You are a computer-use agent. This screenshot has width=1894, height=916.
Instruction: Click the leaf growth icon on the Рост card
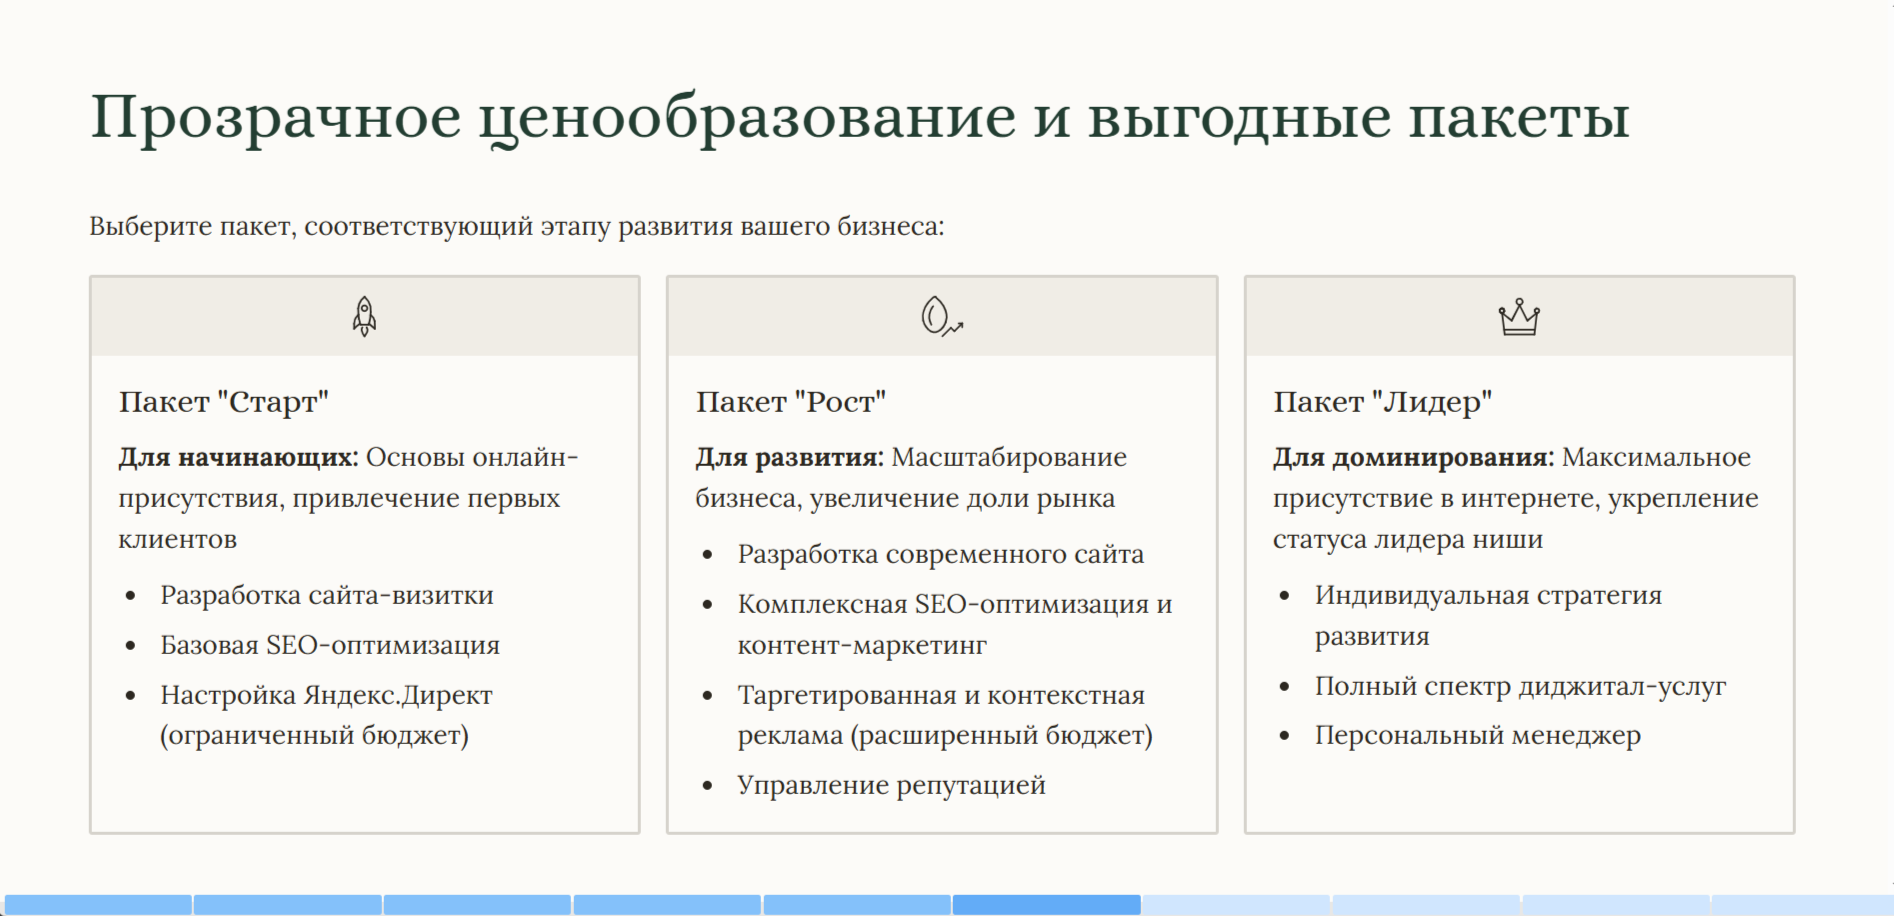tap(940, 316)
